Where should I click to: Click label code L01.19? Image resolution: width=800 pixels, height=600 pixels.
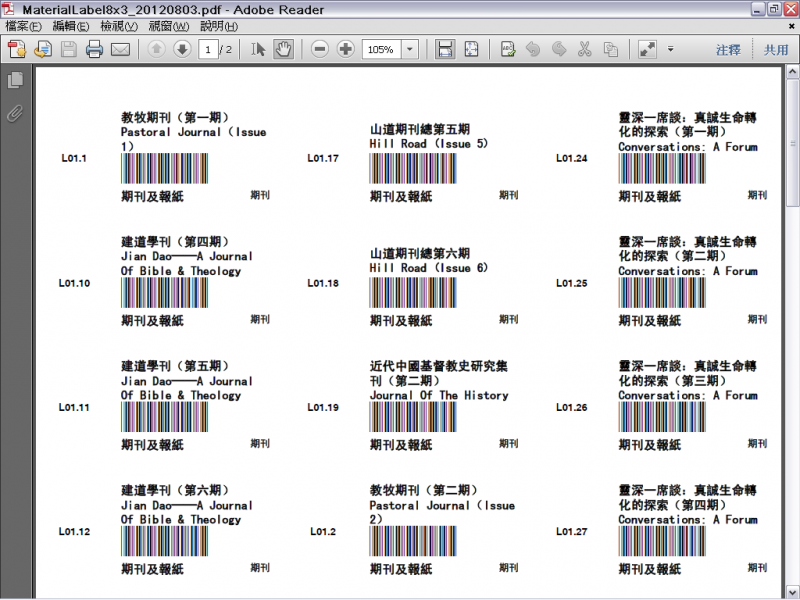pyautogui.click(x=323, y=407)
